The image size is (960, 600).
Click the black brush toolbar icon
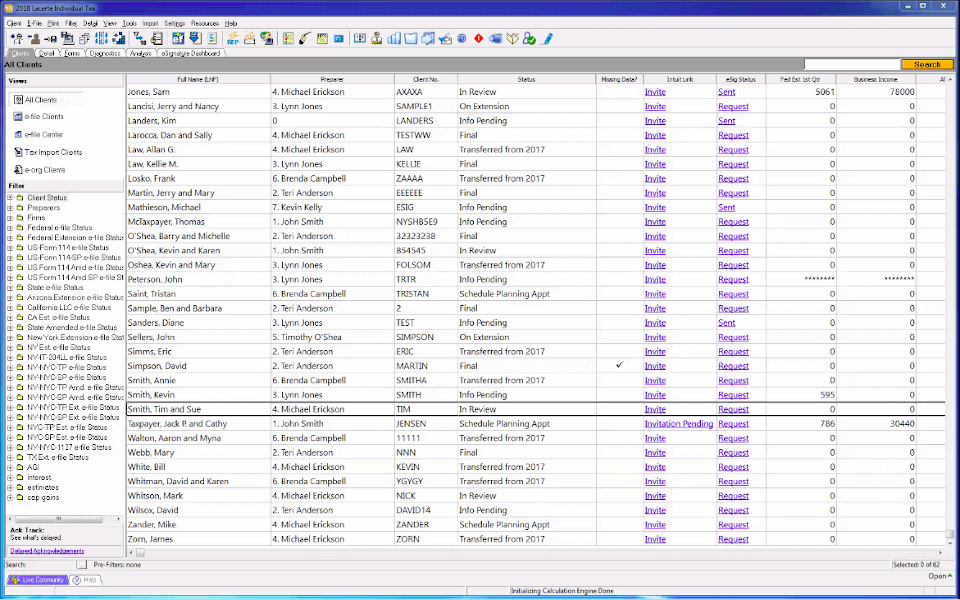click(x=304, y=39)
